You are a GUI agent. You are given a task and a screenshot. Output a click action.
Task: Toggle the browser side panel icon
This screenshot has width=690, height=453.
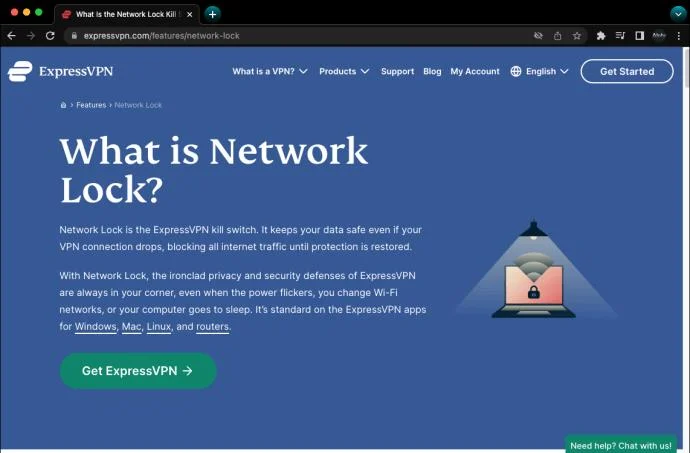639,36
